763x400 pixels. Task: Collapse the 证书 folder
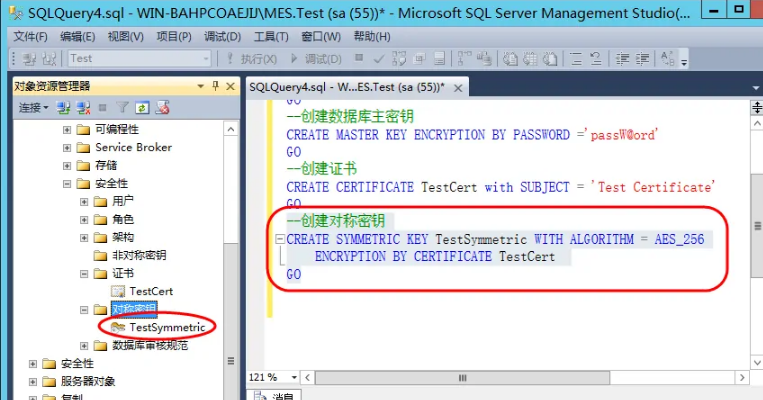tap(84, 273)
